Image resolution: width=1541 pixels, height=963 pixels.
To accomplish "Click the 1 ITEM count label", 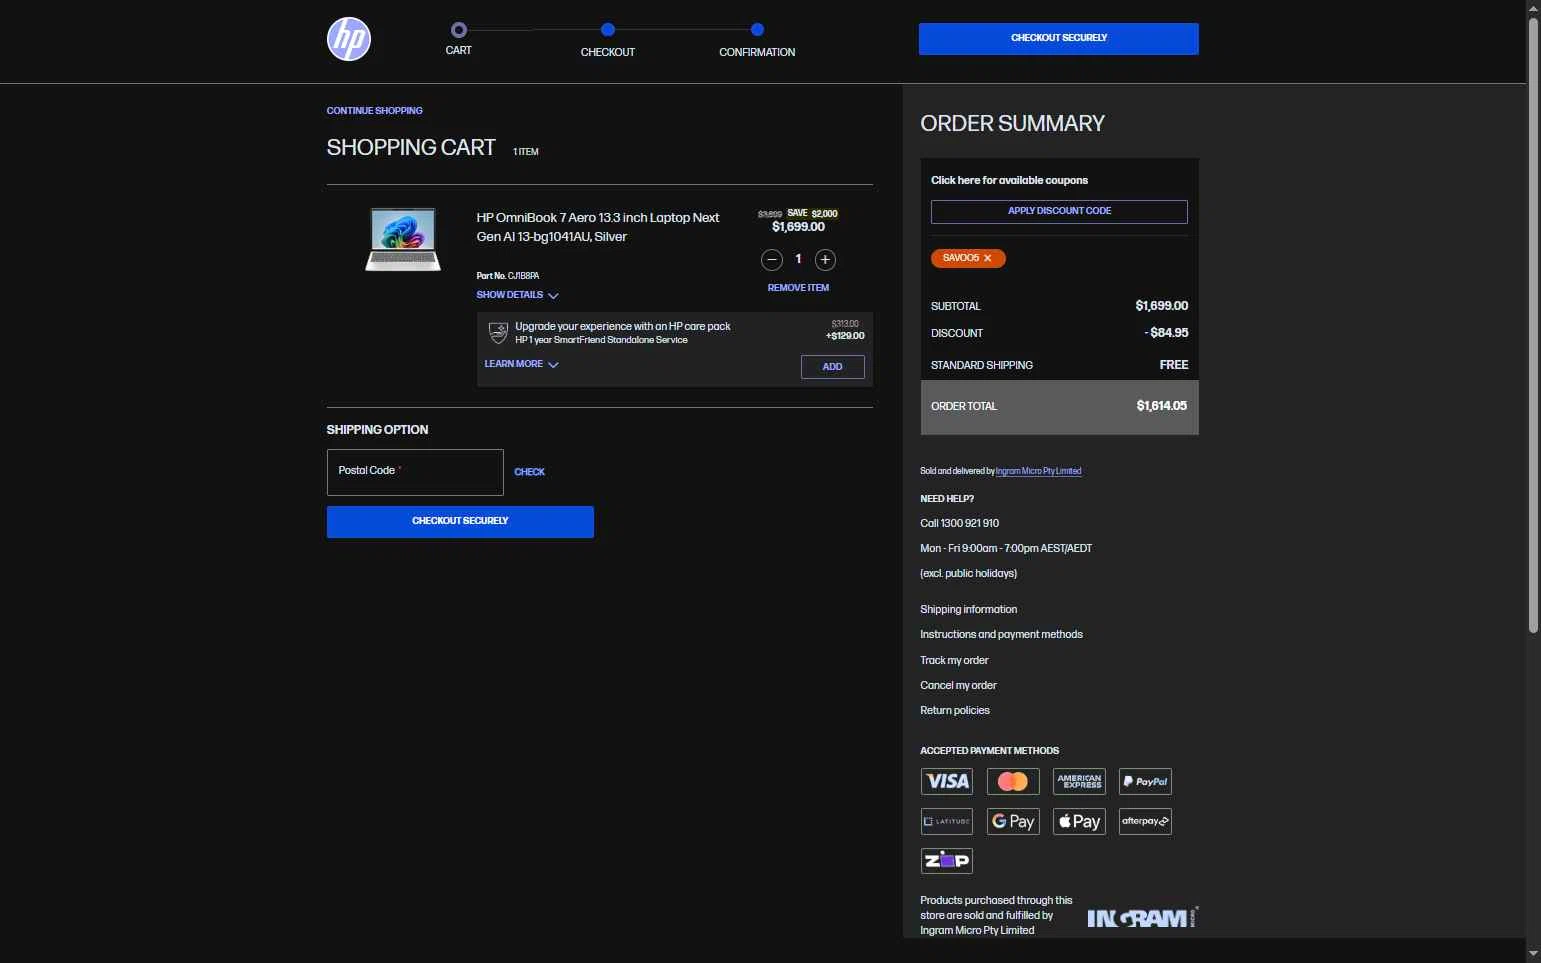I will (525, 152).
